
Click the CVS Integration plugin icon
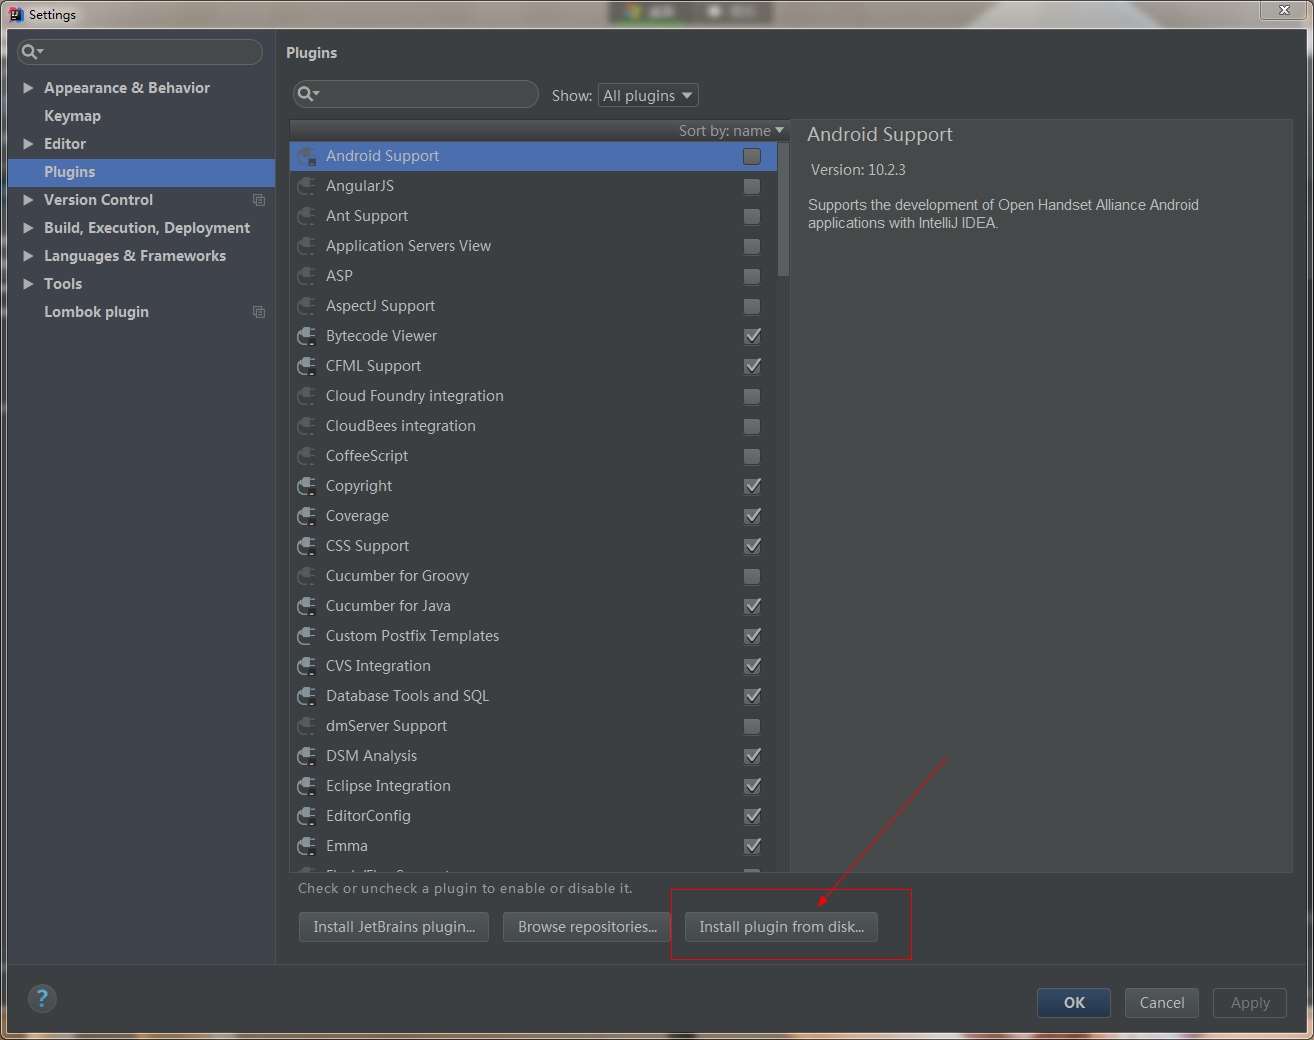pos(307,666)
